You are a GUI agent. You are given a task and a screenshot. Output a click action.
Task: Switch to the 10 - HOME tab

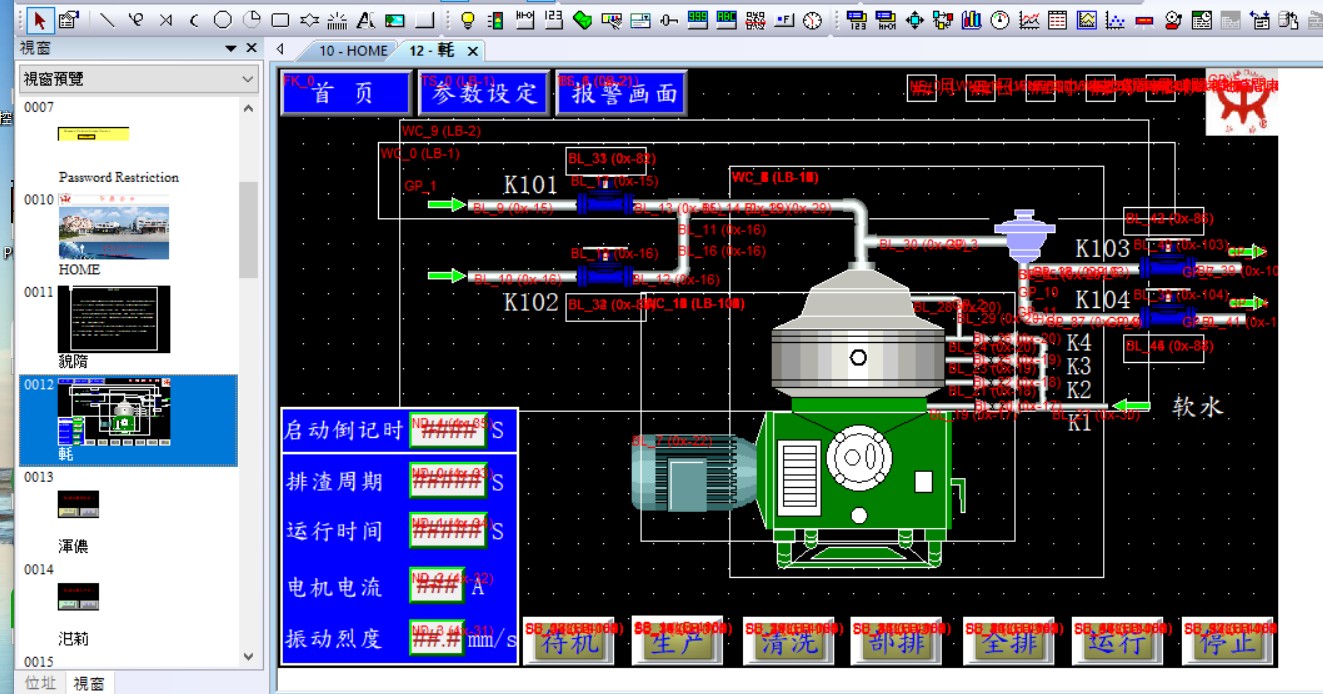(x=352, y=50)
